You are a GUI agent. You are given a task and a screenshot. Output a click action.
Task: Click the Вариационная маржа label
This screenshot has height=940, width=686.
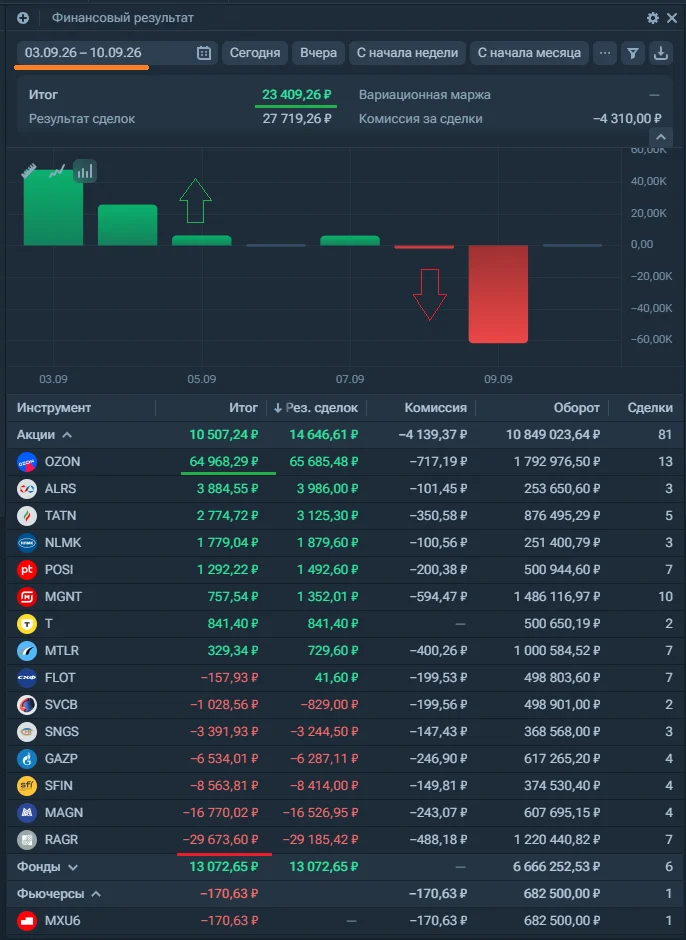point(425,95)
